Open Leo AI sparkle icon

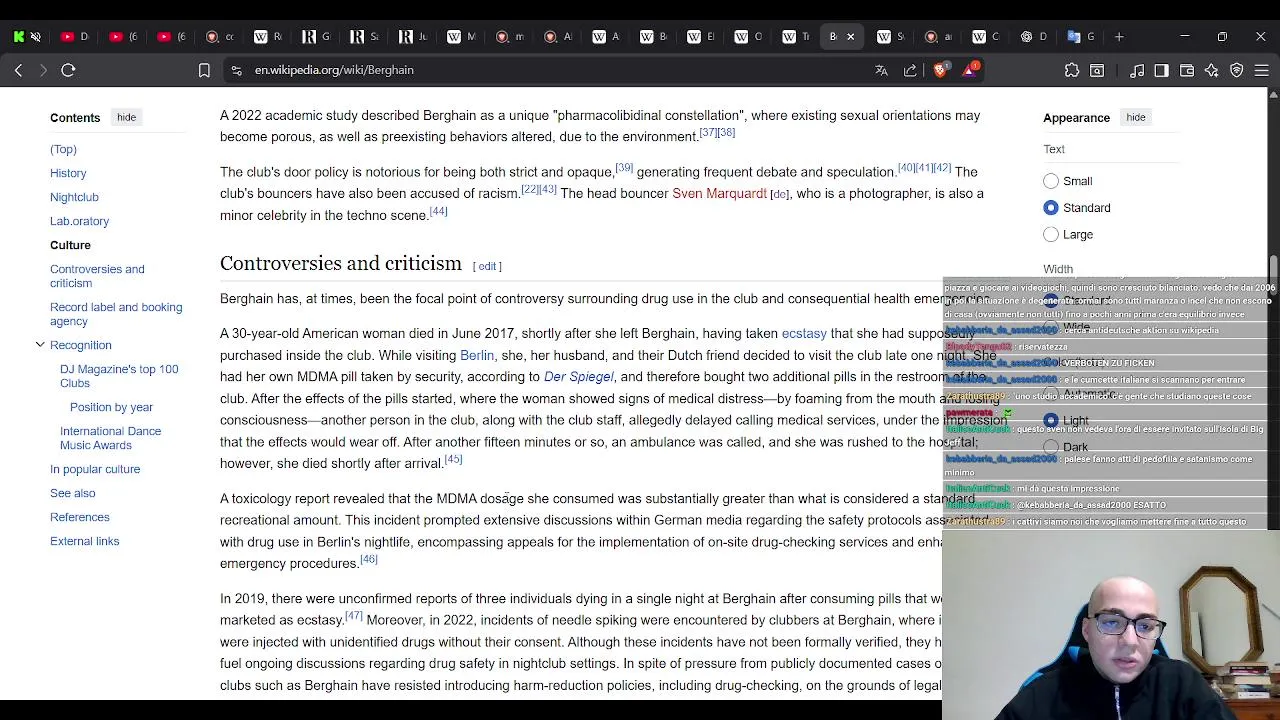(1212, 70)
